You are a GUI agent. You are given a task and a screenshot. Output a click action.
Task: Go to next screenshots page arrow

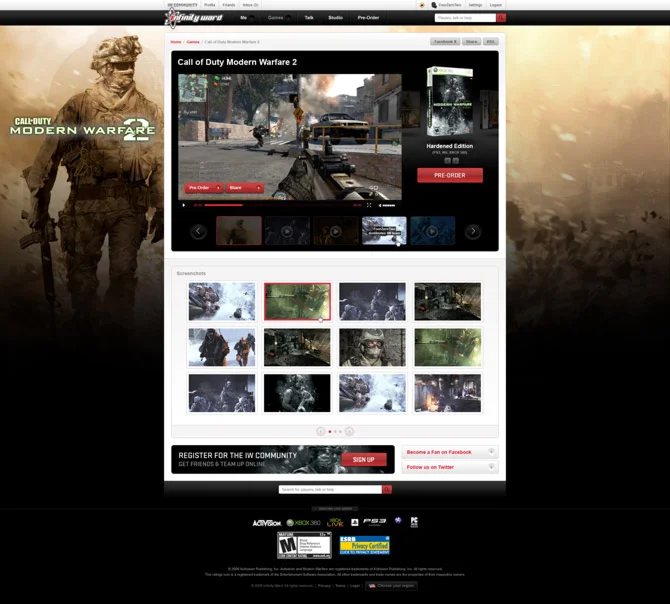point(349,431)
